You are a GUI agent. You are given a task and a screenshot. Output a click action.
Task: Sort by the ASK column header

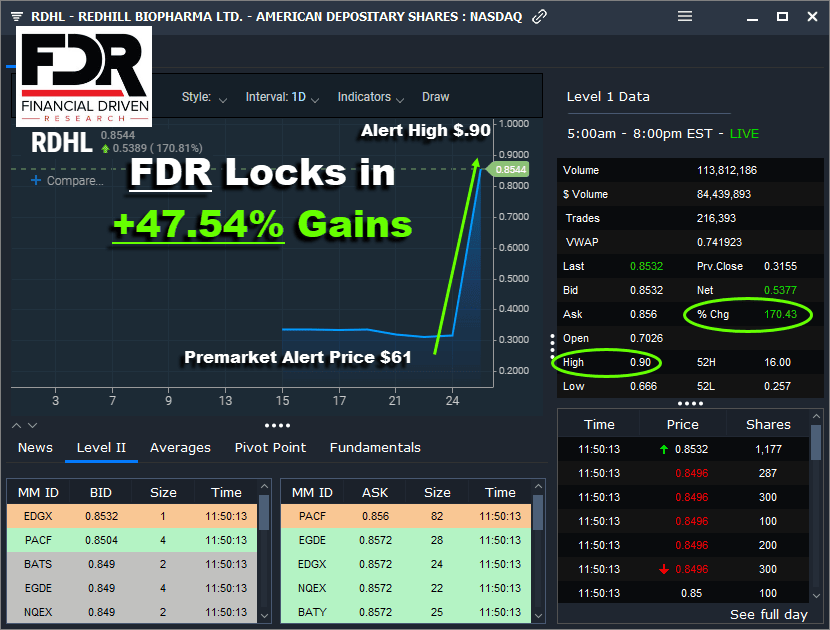375,492
